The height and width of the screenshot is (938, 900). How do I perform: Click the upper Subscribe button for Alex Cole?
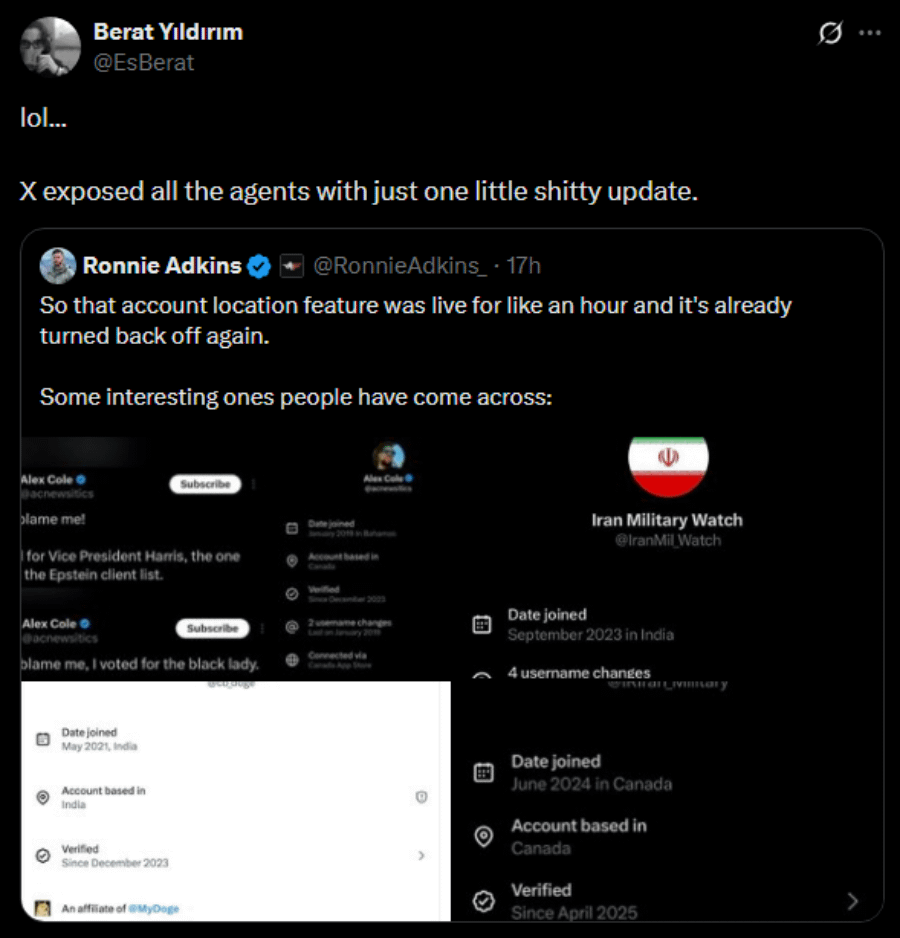pyautogui.click(x=205, y=484)
